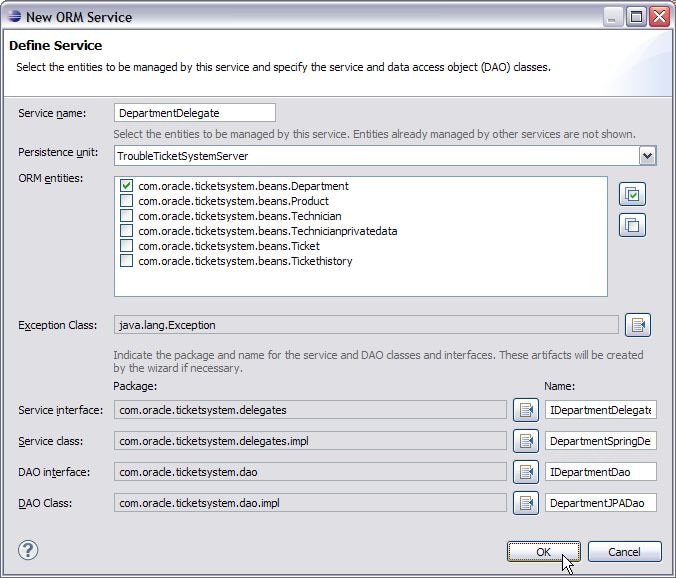Uncheck the Department entity checkbox
The image size is (676, 578).
pyautogui.click(x=127, y=186)
